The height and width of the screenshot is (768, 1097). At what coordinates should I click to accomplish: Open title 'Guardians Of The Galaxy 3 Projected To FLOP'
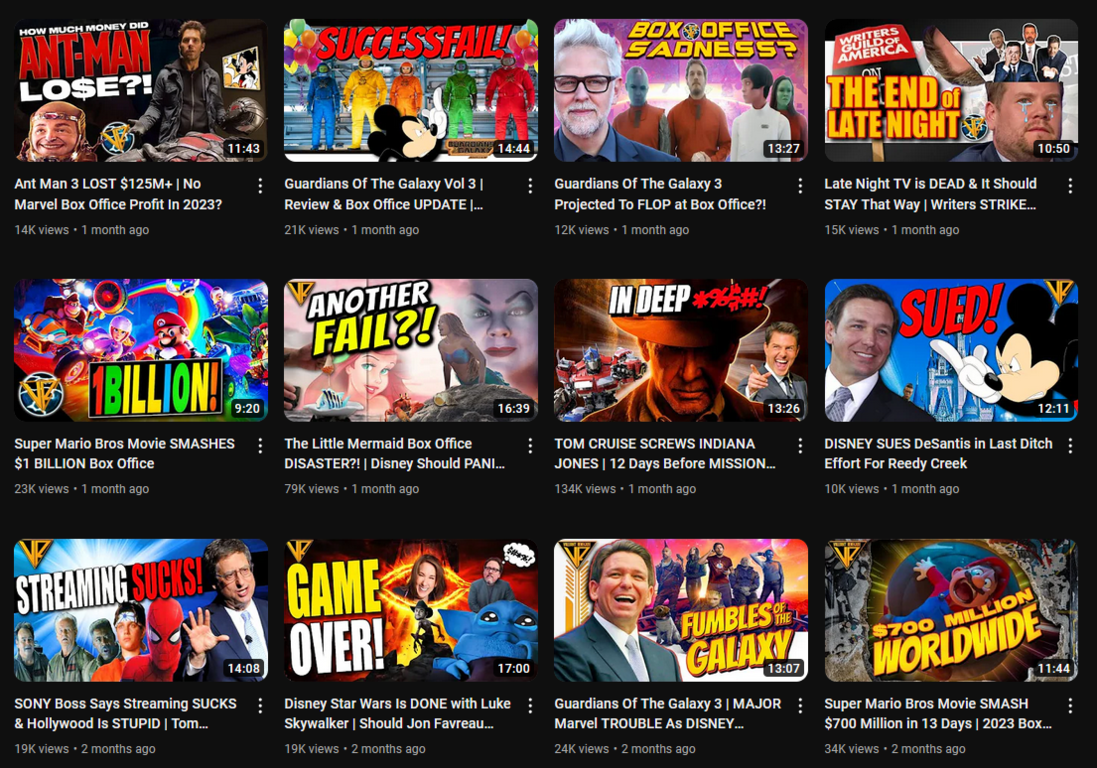coord(660,194)
